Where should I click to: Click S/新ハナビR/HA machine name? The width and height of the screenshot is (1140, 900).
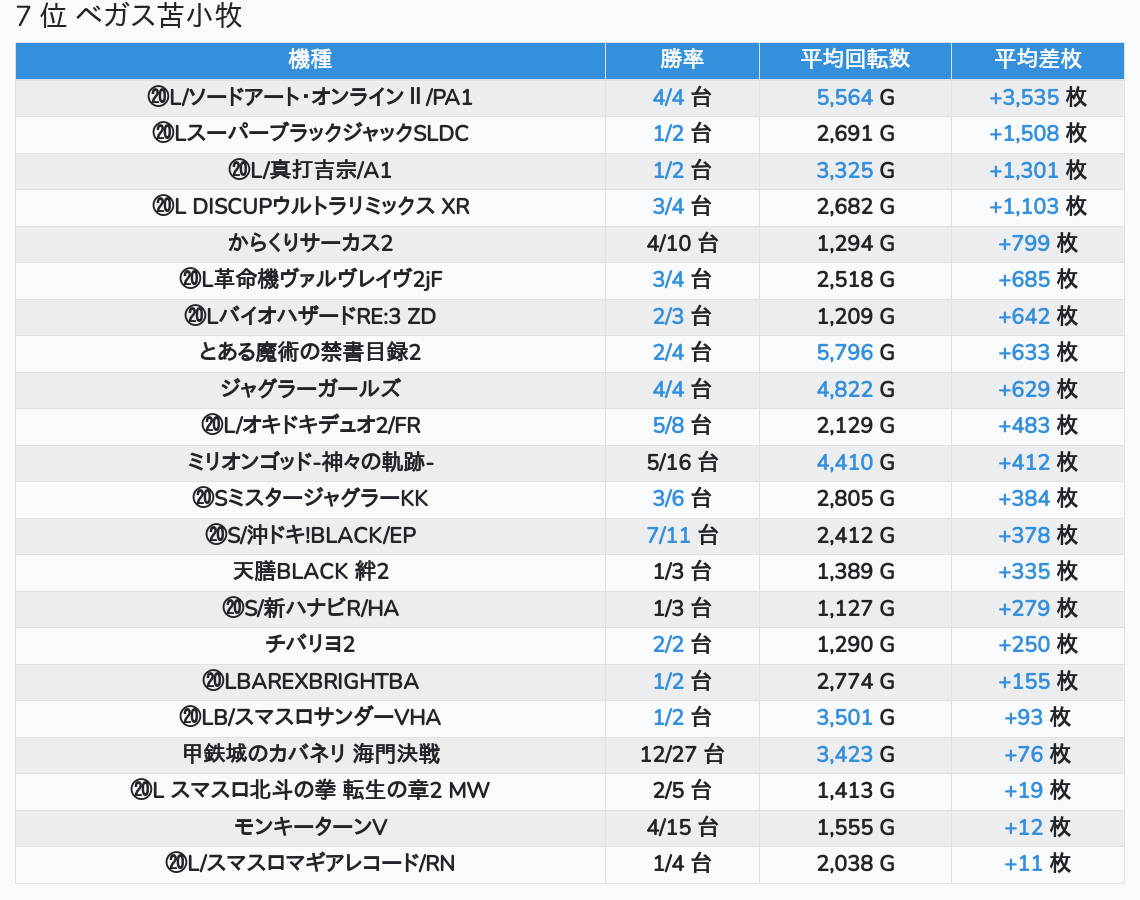(x=310, y=608)
